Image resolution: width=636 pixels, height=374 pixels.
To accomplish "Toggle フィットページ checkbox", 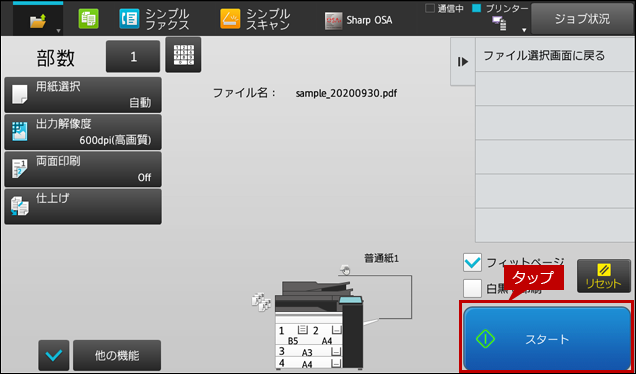I will pyautogui.click(x=473, y=263).
